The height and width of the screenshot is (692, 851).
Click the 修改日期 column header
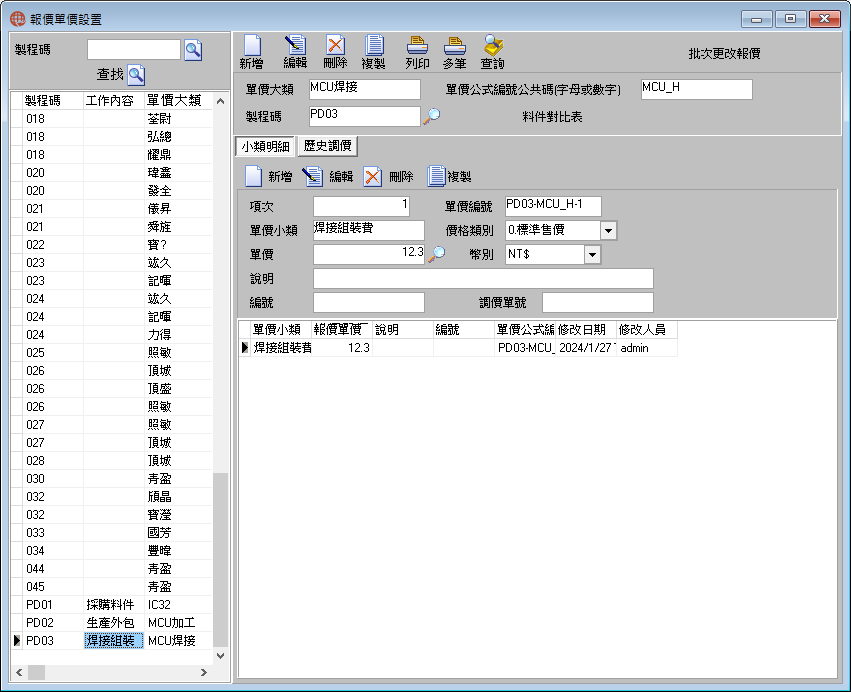tap(585, 329)
